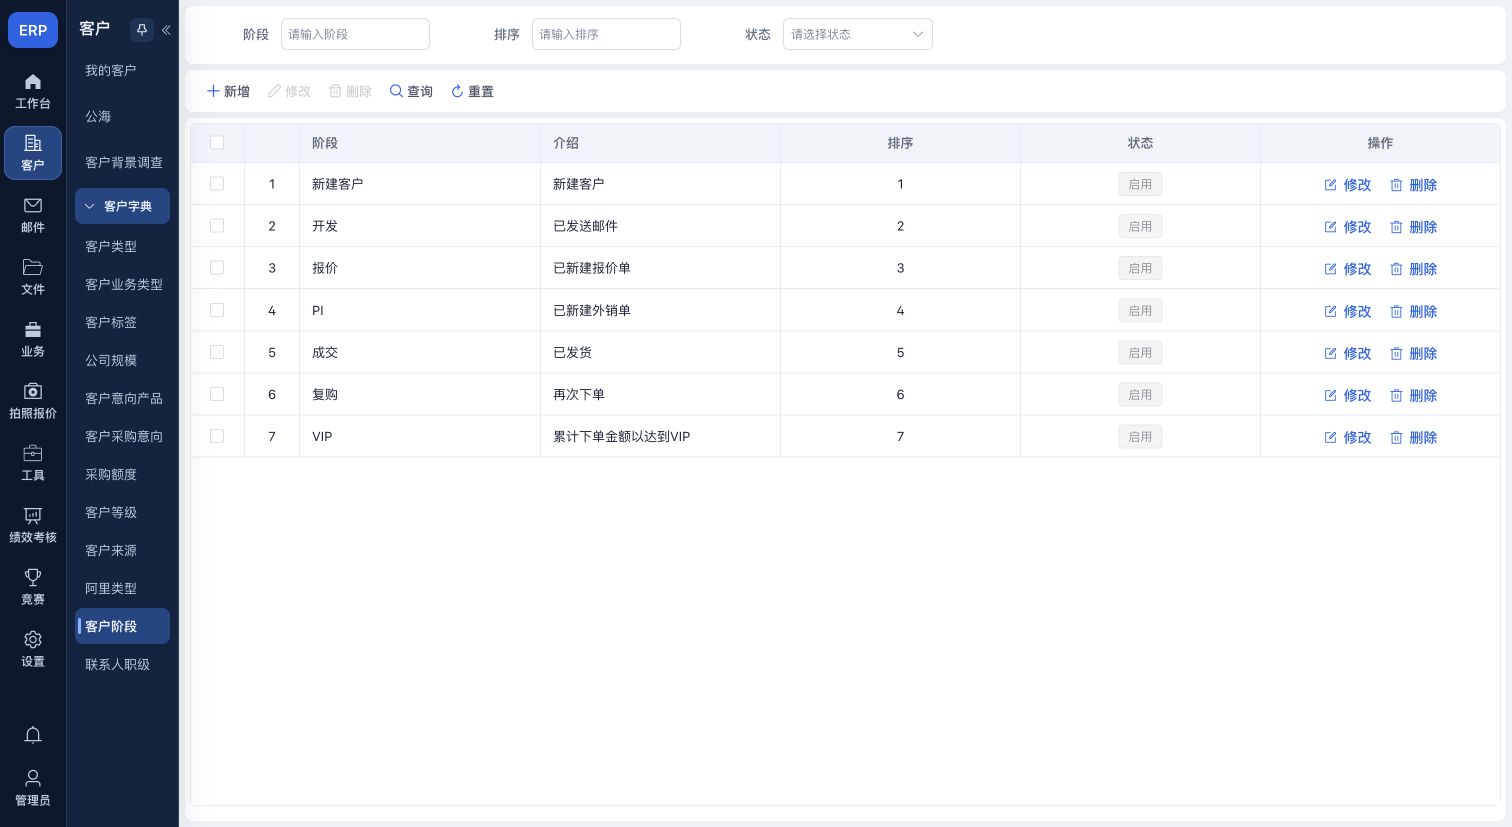
Task: Open 拍照报价 camera section
Action: 33,401
